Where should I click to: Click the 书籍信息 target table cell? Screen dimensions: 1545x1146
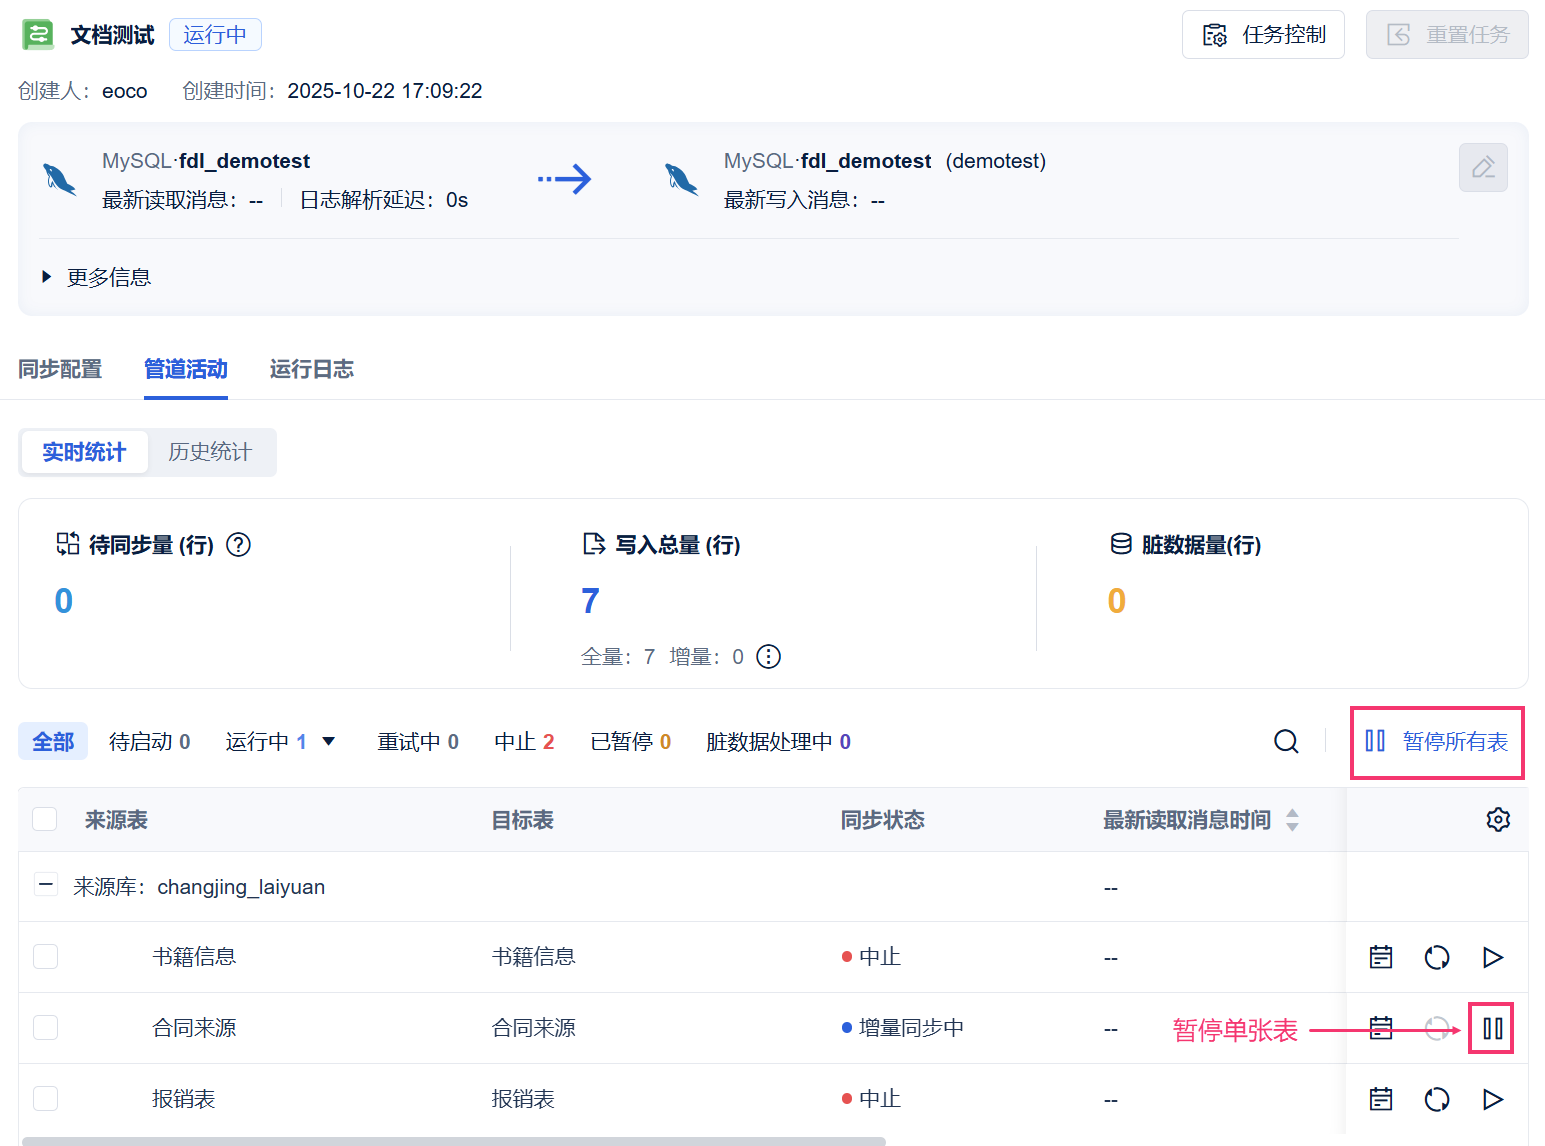[533, 957]
